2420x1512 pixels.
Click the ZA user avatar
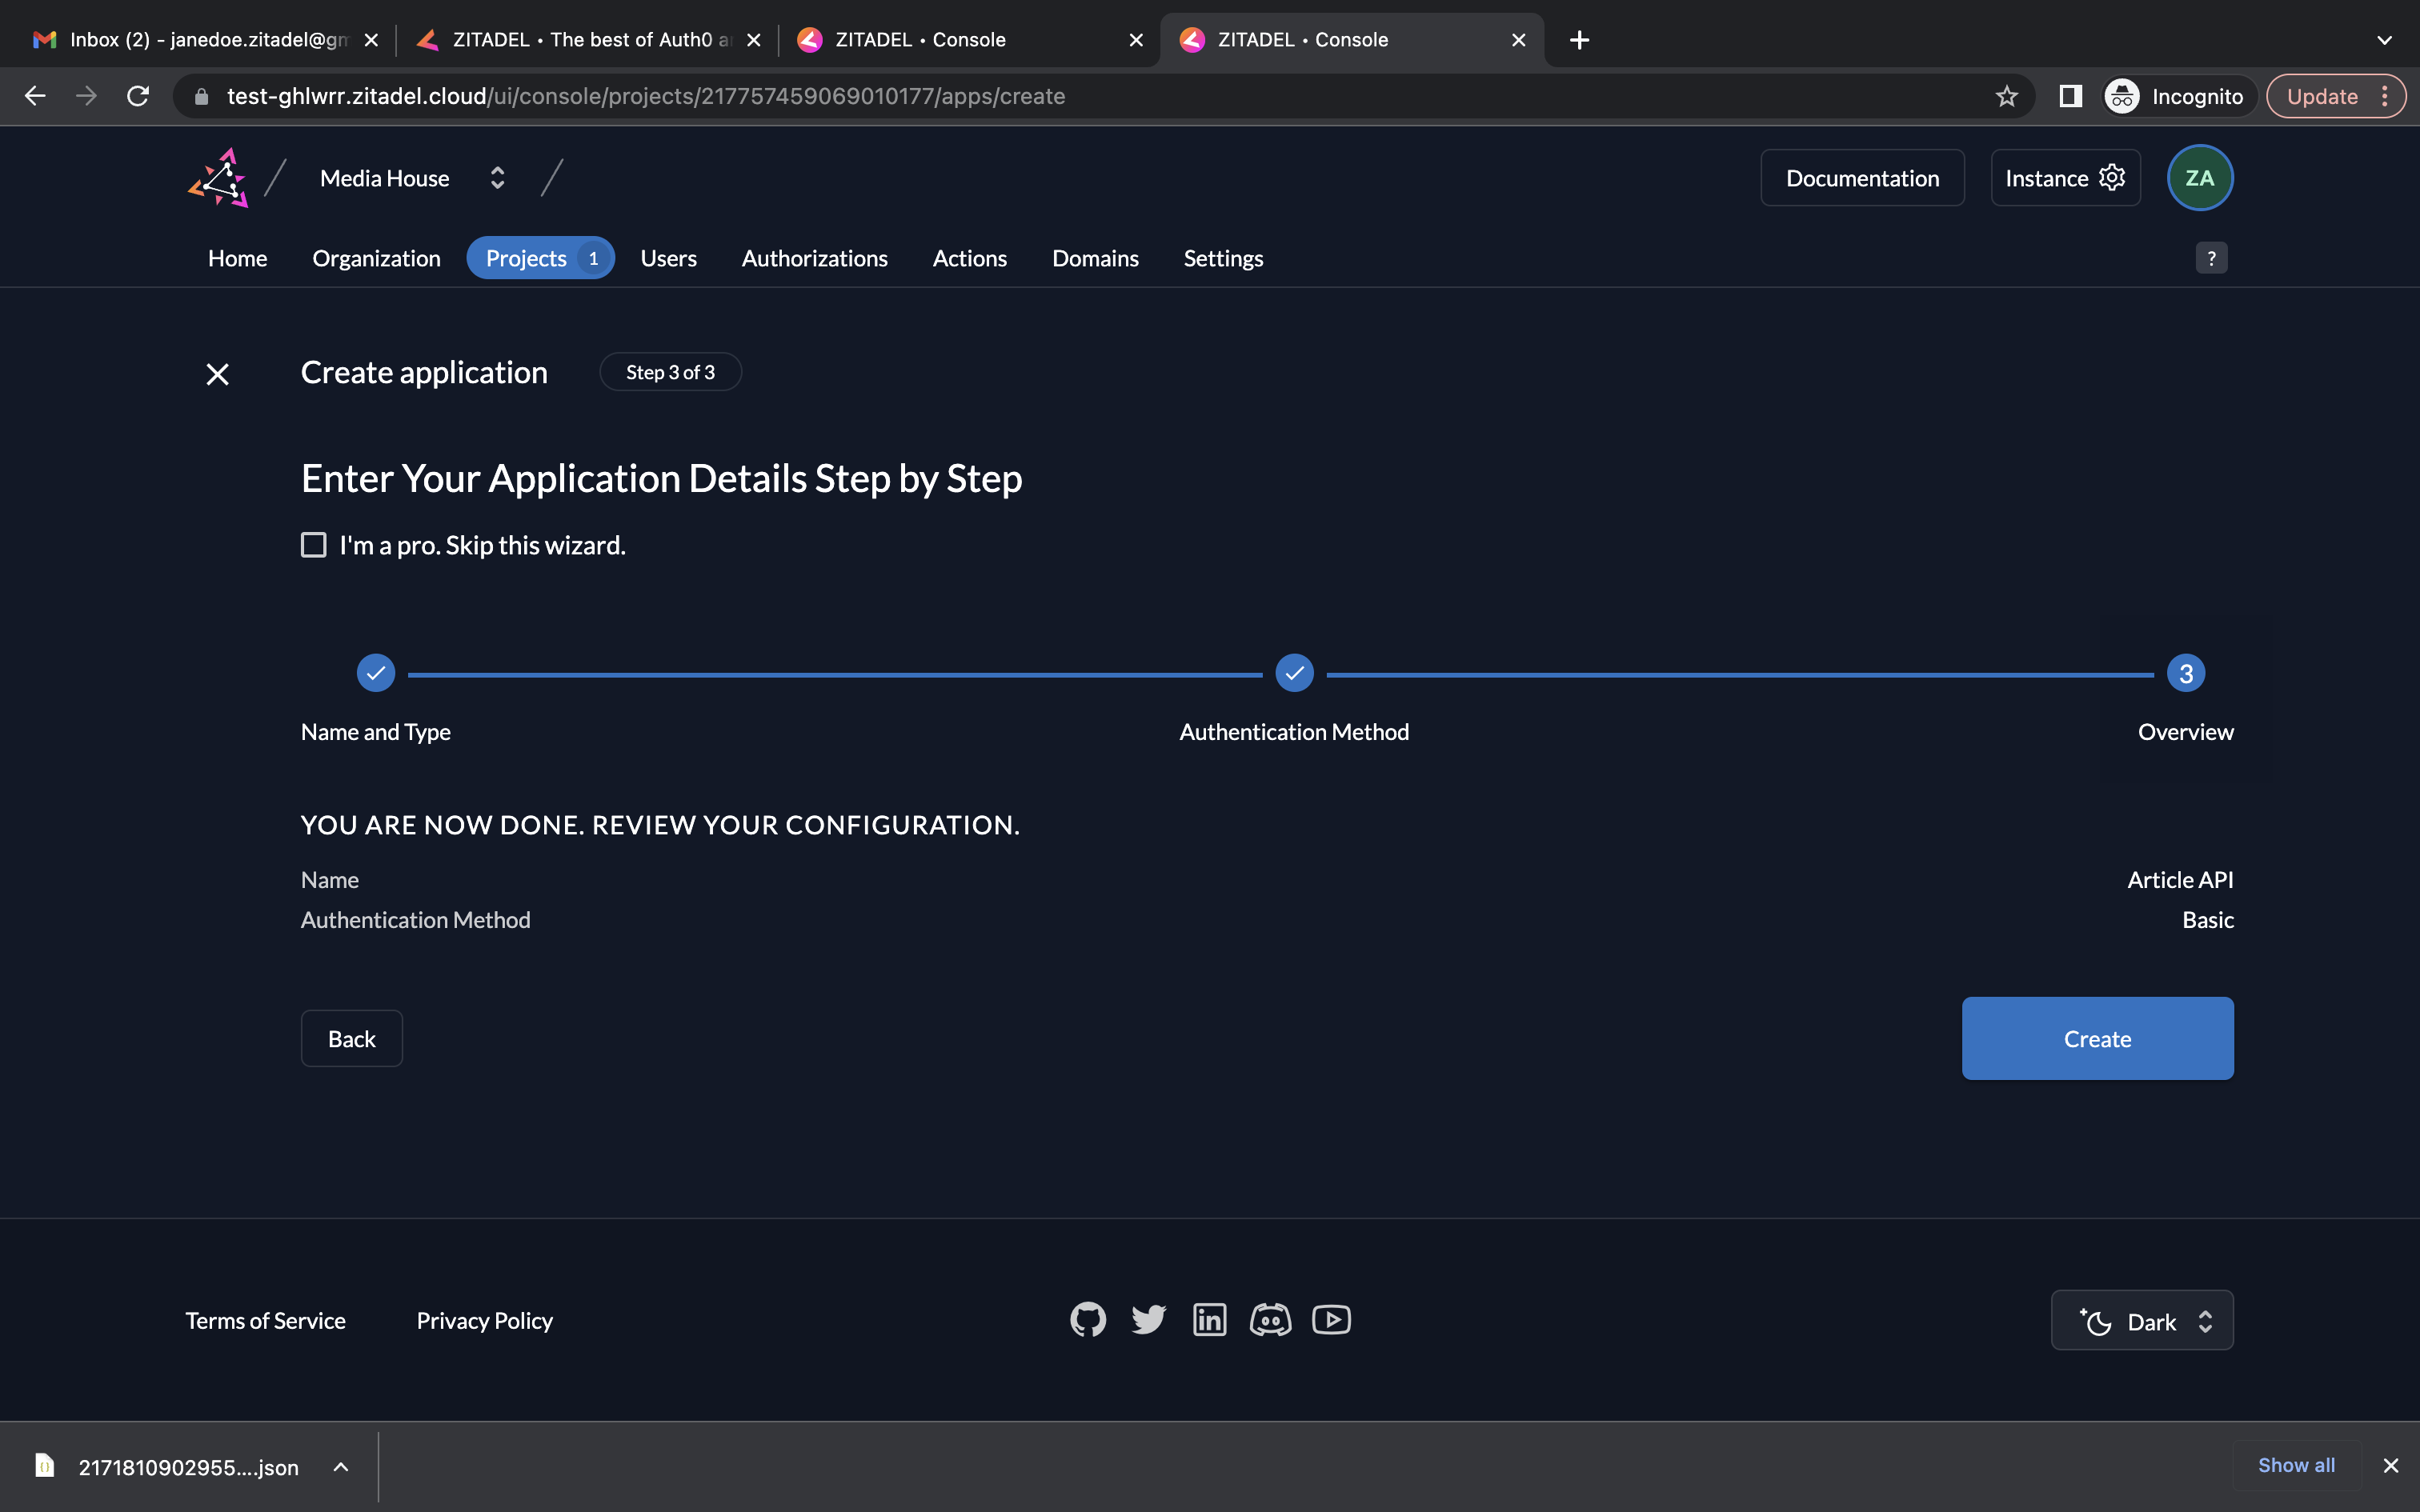pos(2199,178)
